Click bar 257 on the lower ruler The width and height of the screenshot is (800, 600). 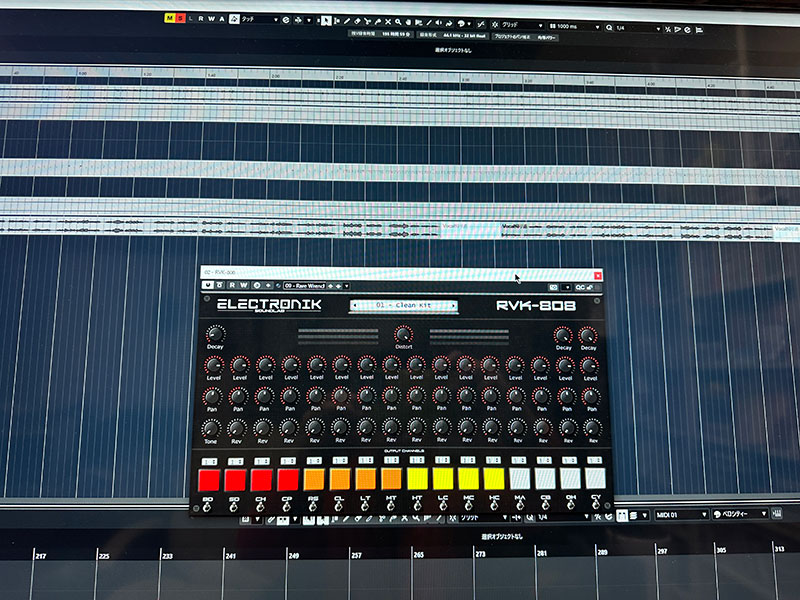tap(356, 555)
